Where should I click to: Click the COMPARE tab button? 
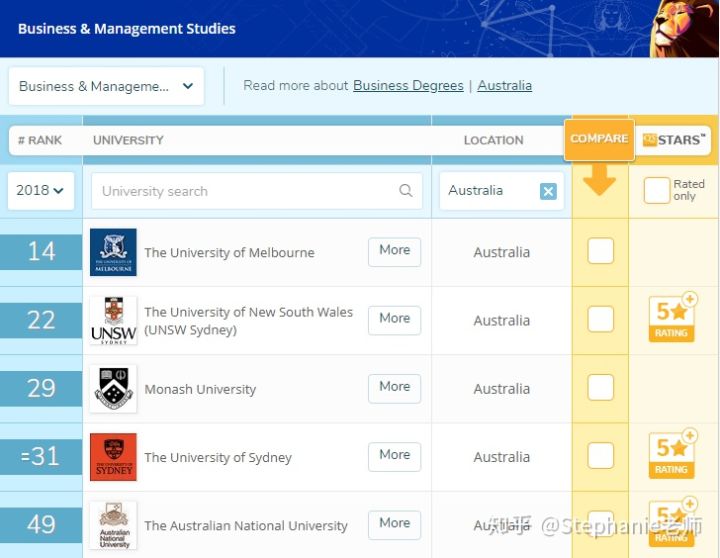[599, 139]
